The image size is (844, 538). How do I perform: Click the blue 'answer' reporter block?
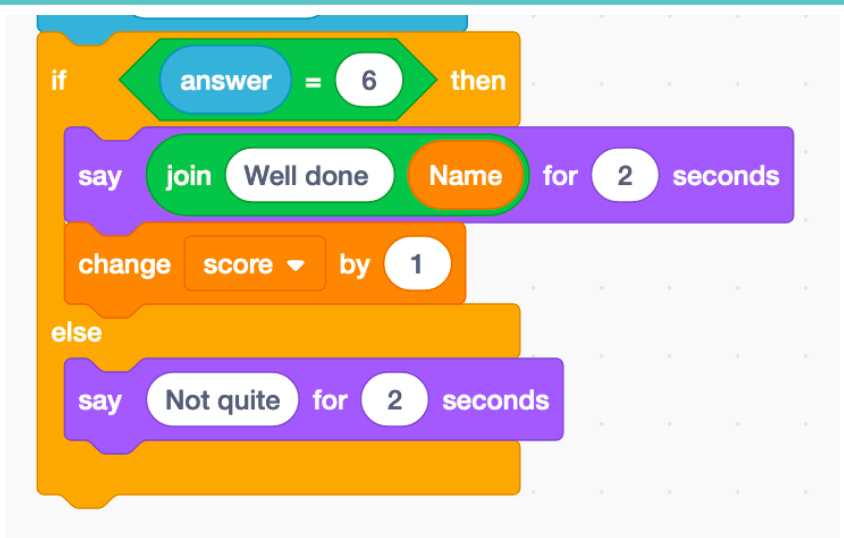225,81
